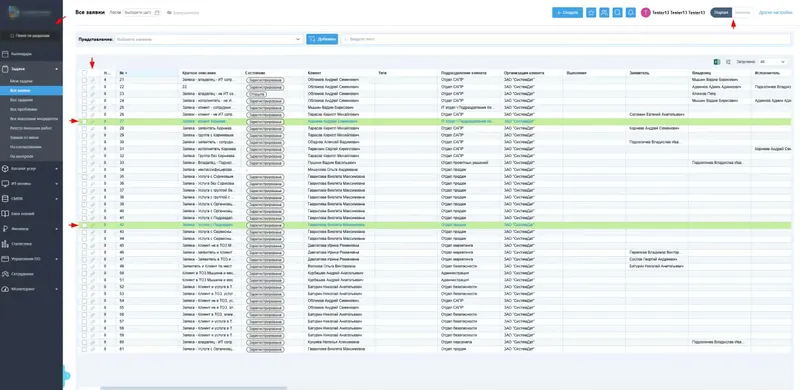This screenshot has height=390, width=800.
Task: Check the checkbox for request number 21
Action: [x=84, y=80]
